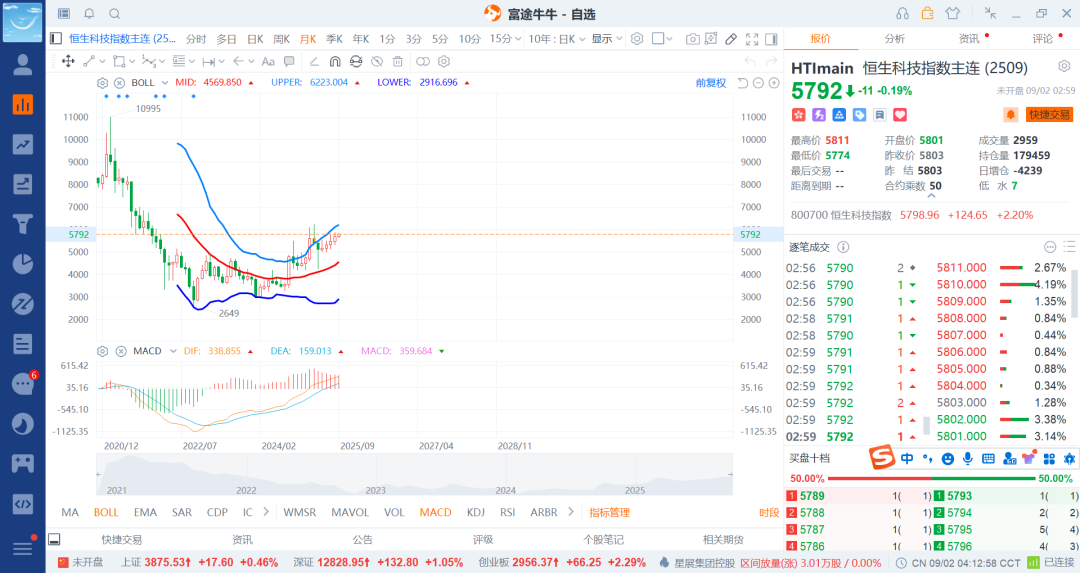This screenshot has width=1080, height=573.
Task: Open the 个股笔记 bottom tab
Action: [x=603, y=539]
